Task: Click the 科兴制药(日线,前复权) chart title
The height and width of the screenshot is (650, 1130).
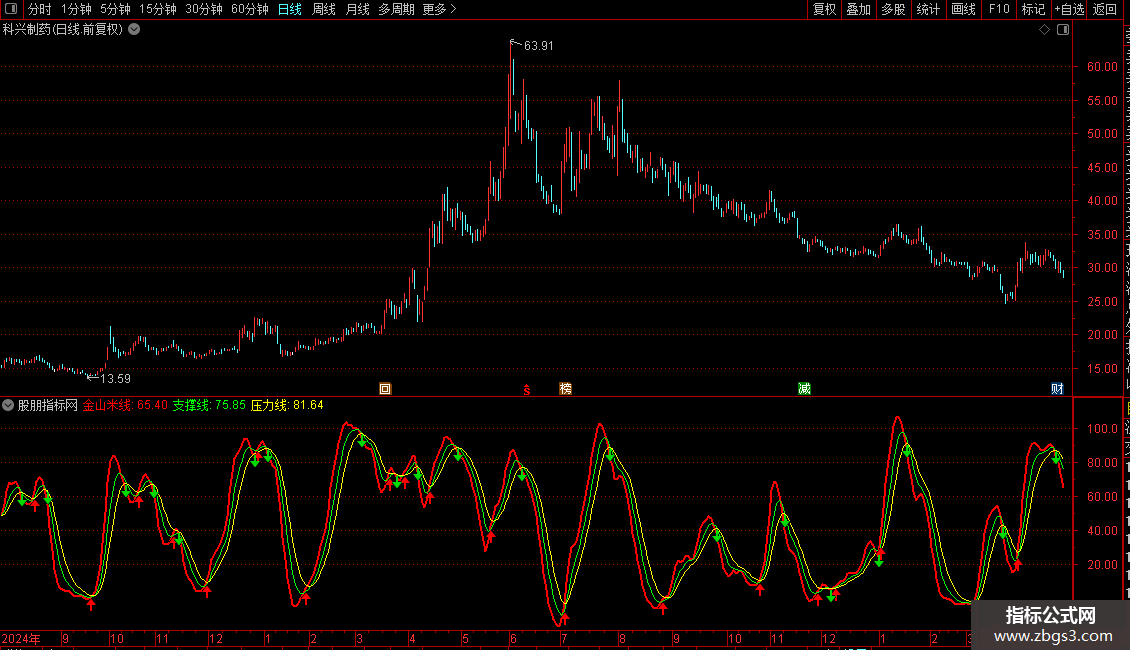Action: (63, 30)
